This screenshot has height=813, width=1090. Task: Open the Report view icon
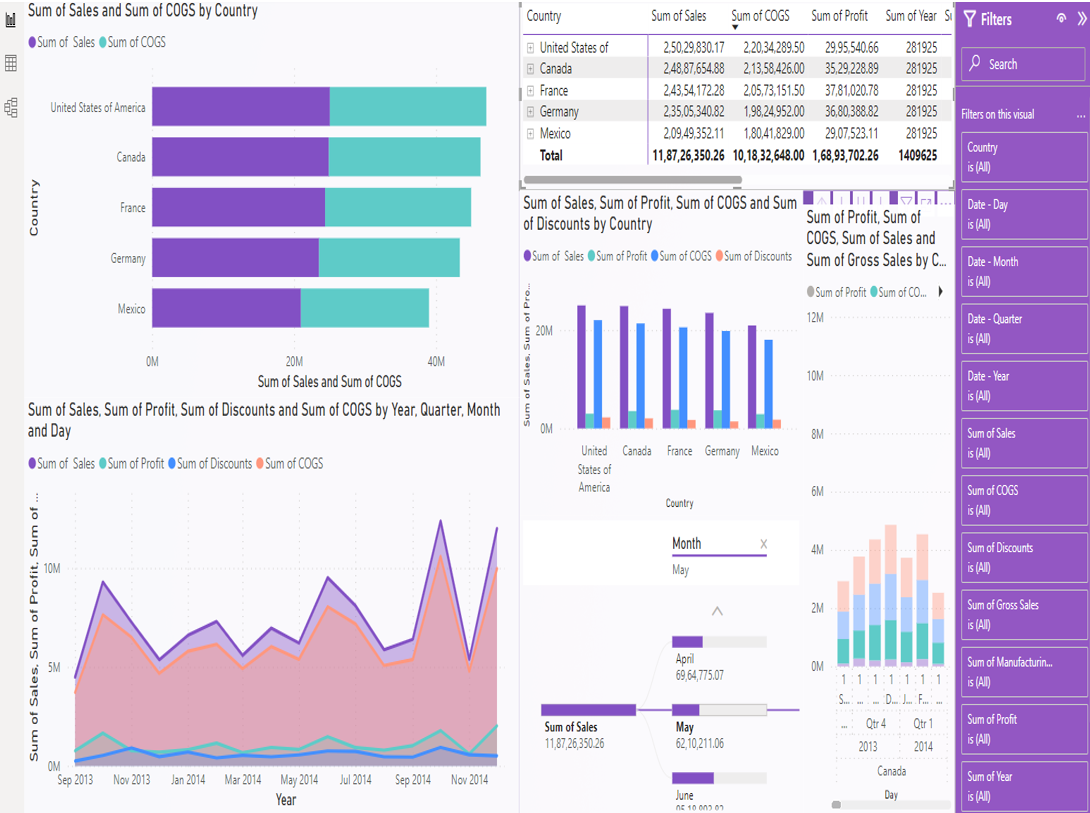(x=11, y=20)
